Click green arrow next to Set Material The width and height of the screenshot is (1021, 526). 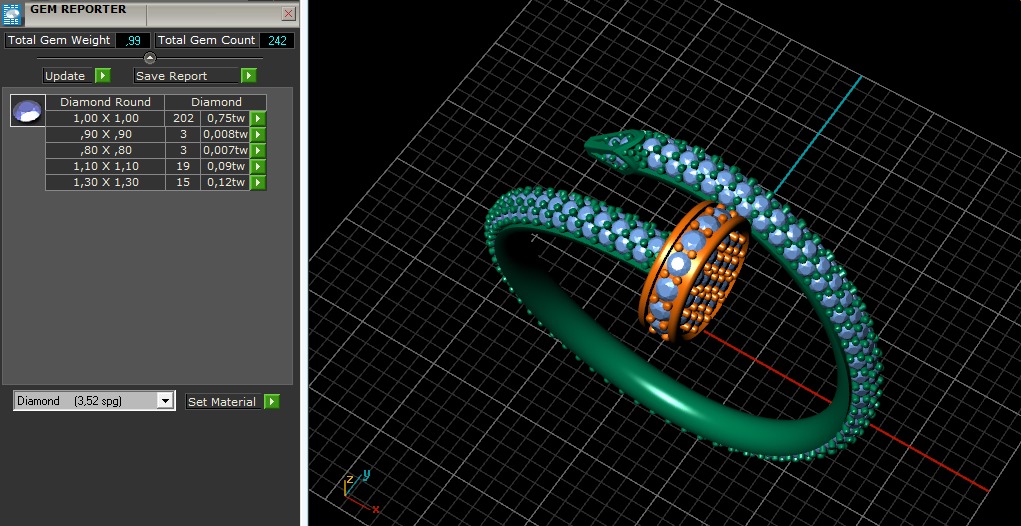click(x=272, y=402)
